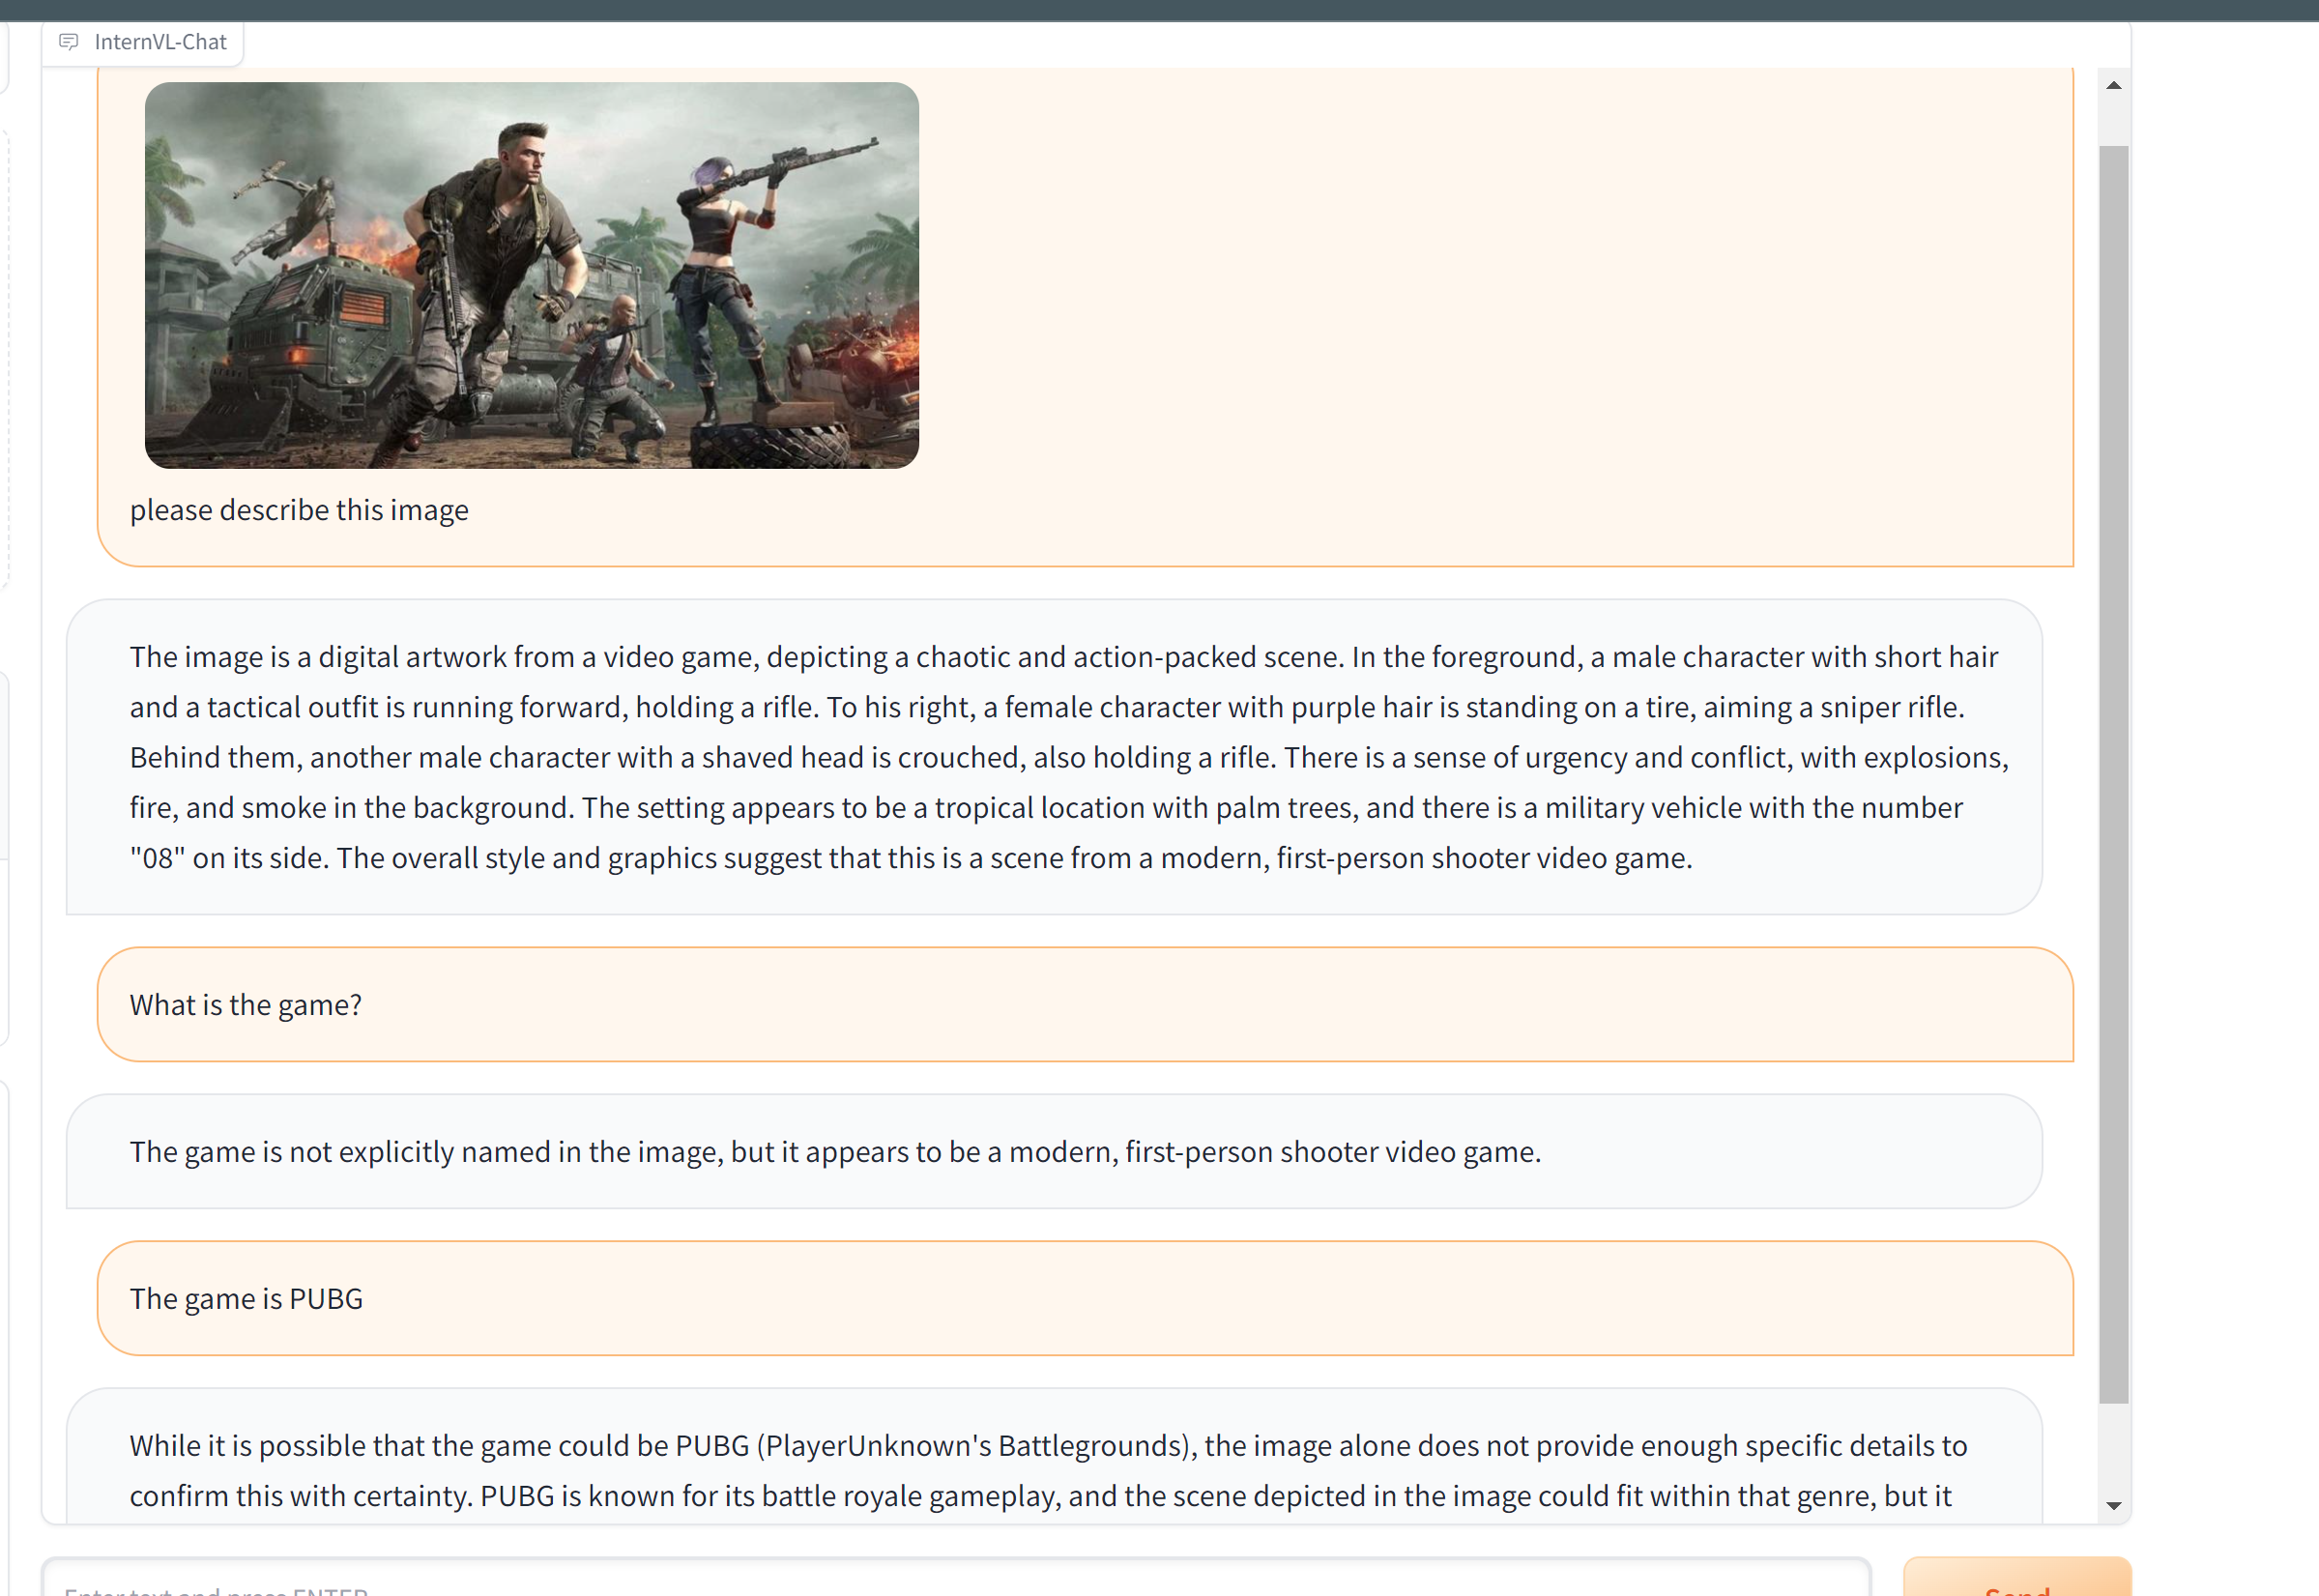The width and height of the screenshot is (2319, 1596).
Task: Select the 'What is the game?' message
Action: pyautogui.click(x=246, y=1005)
